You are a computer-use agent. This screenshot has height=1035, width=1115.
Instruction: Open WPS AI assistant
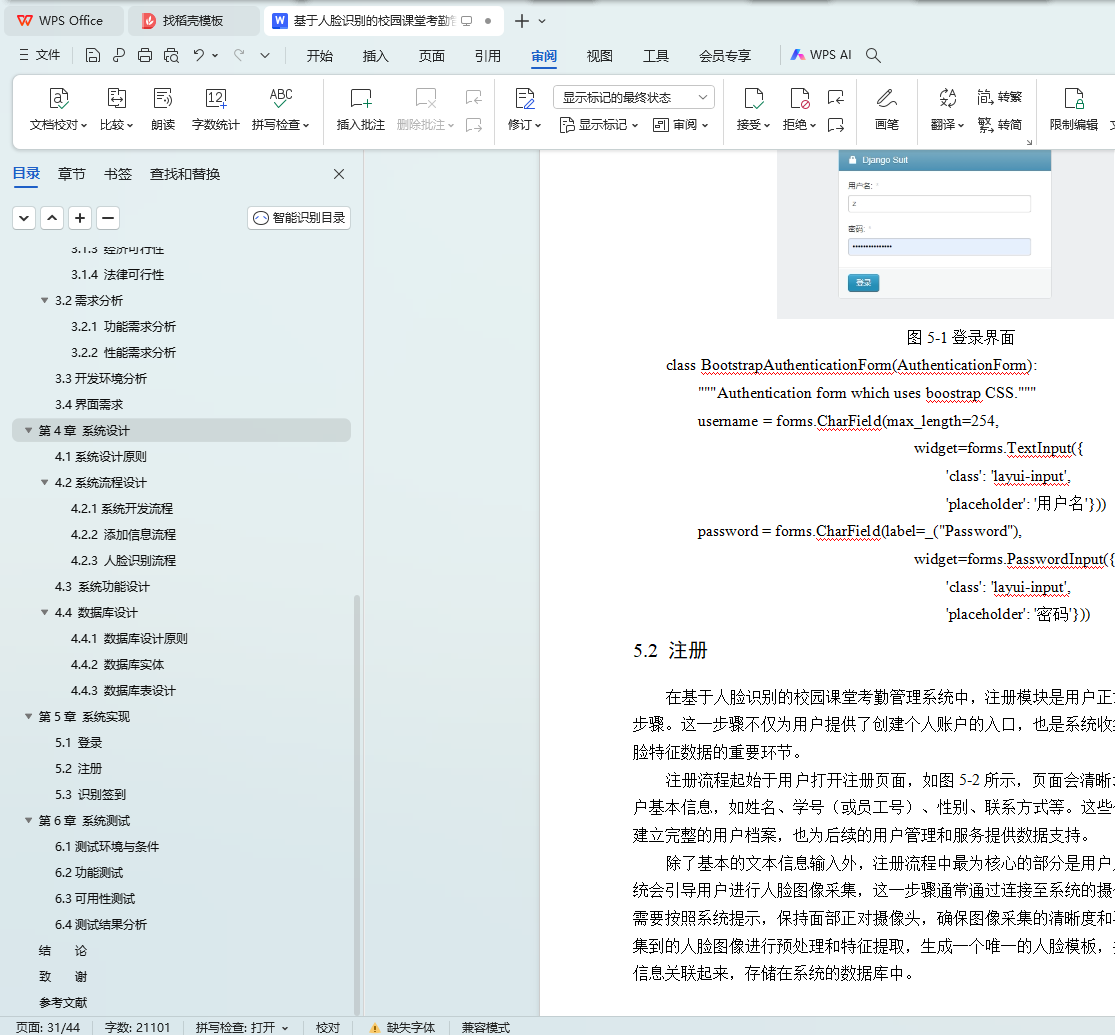point(821,55)
